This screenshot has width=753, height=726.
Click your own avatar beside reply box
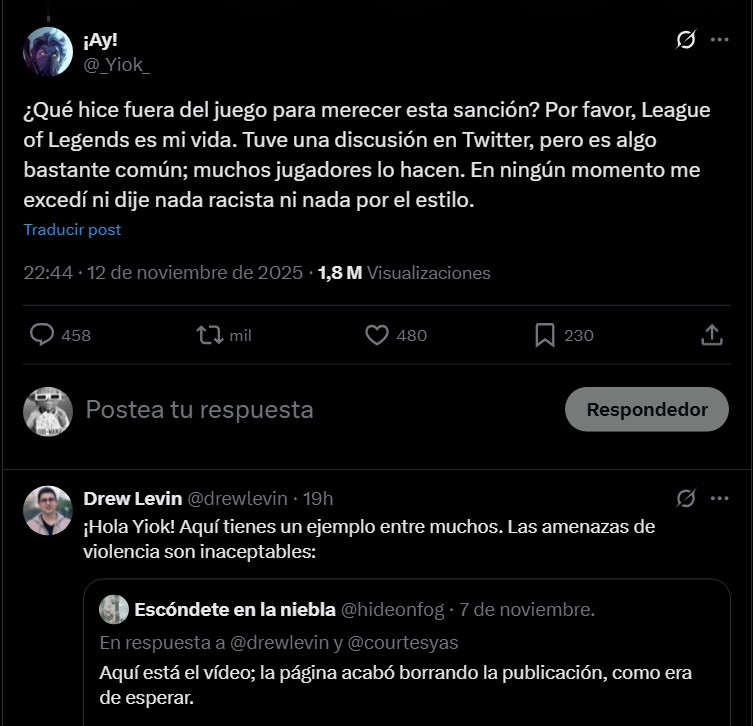48,411
